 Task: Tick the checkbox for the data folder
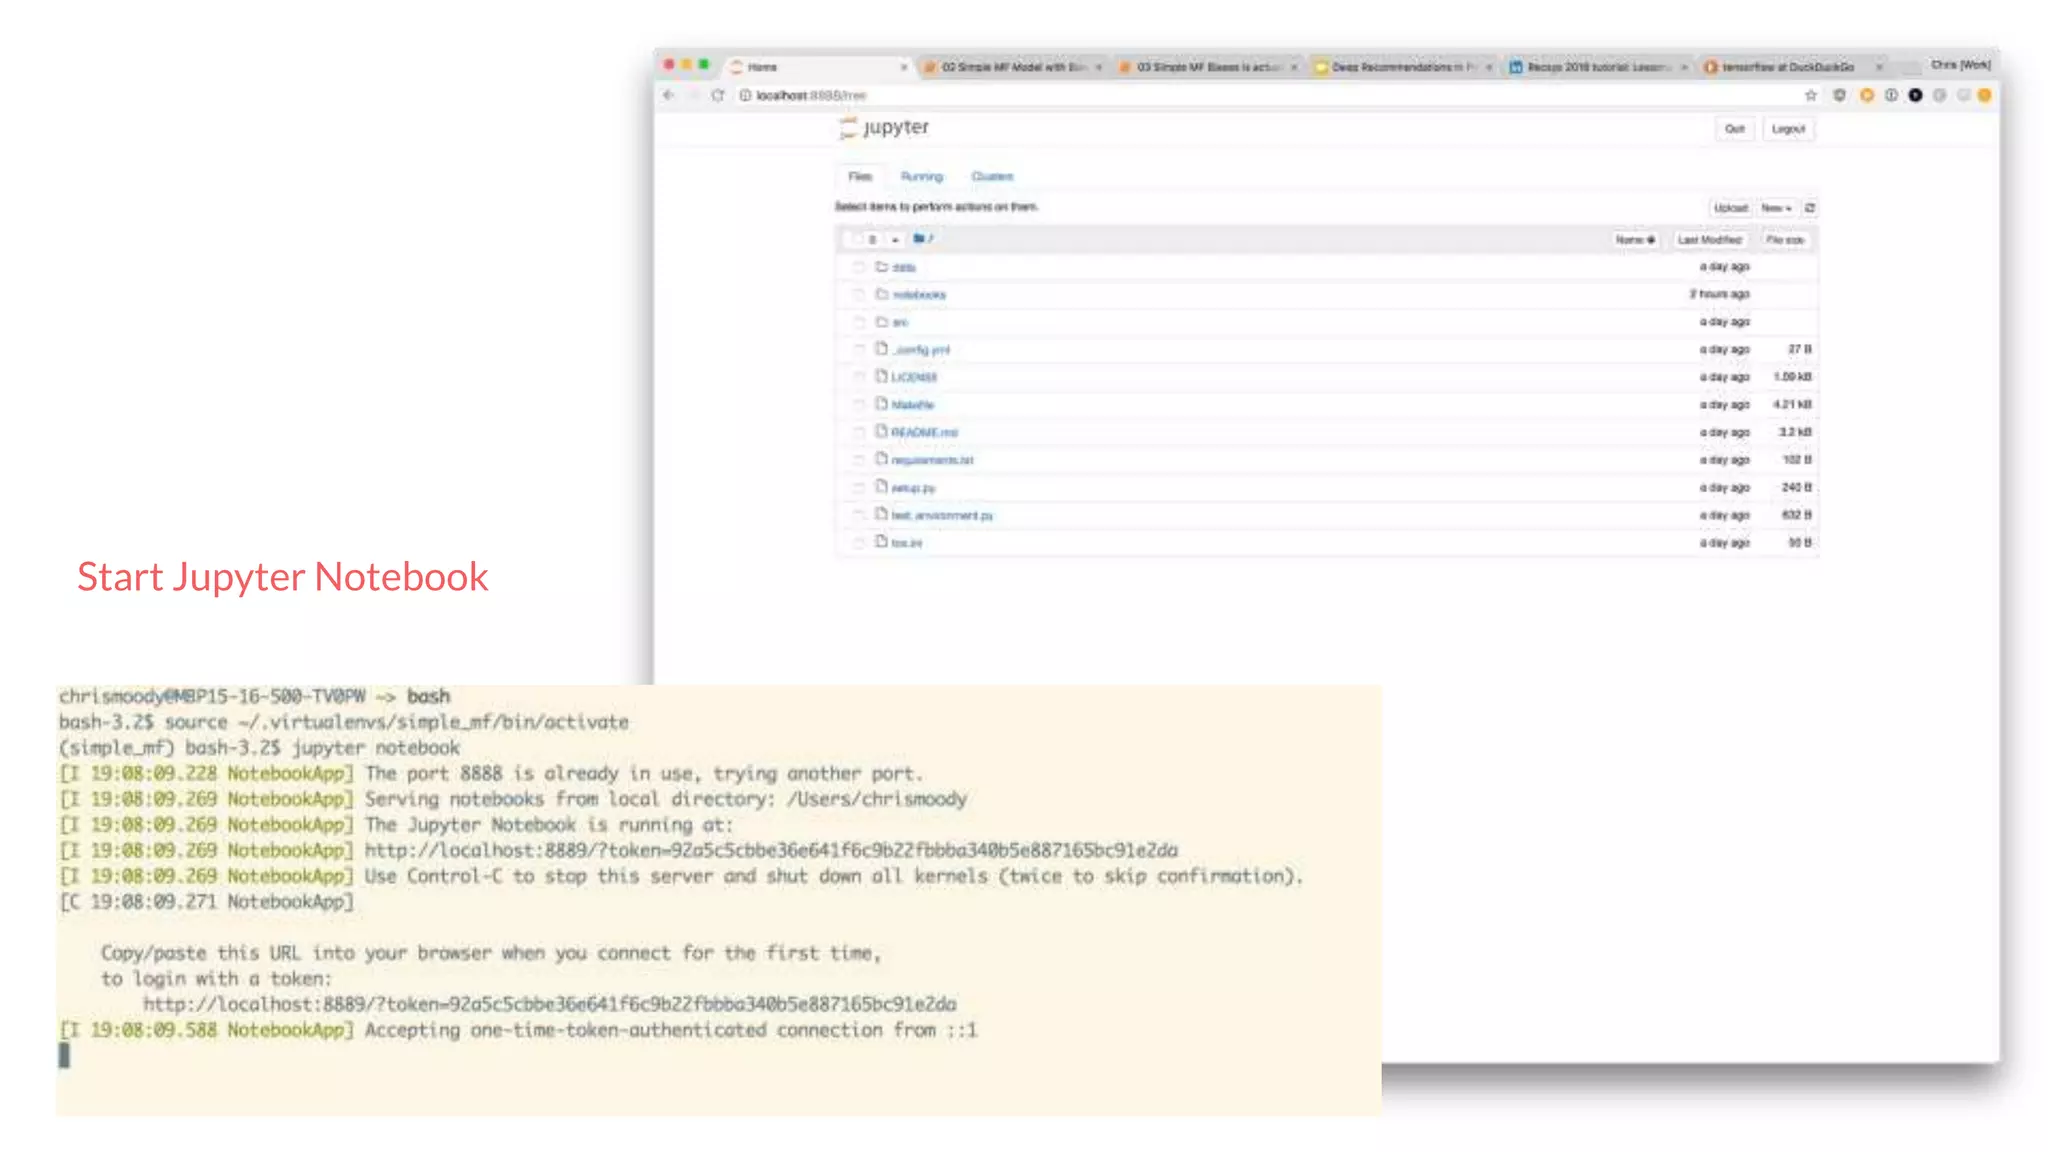click(x=858, y=267)
